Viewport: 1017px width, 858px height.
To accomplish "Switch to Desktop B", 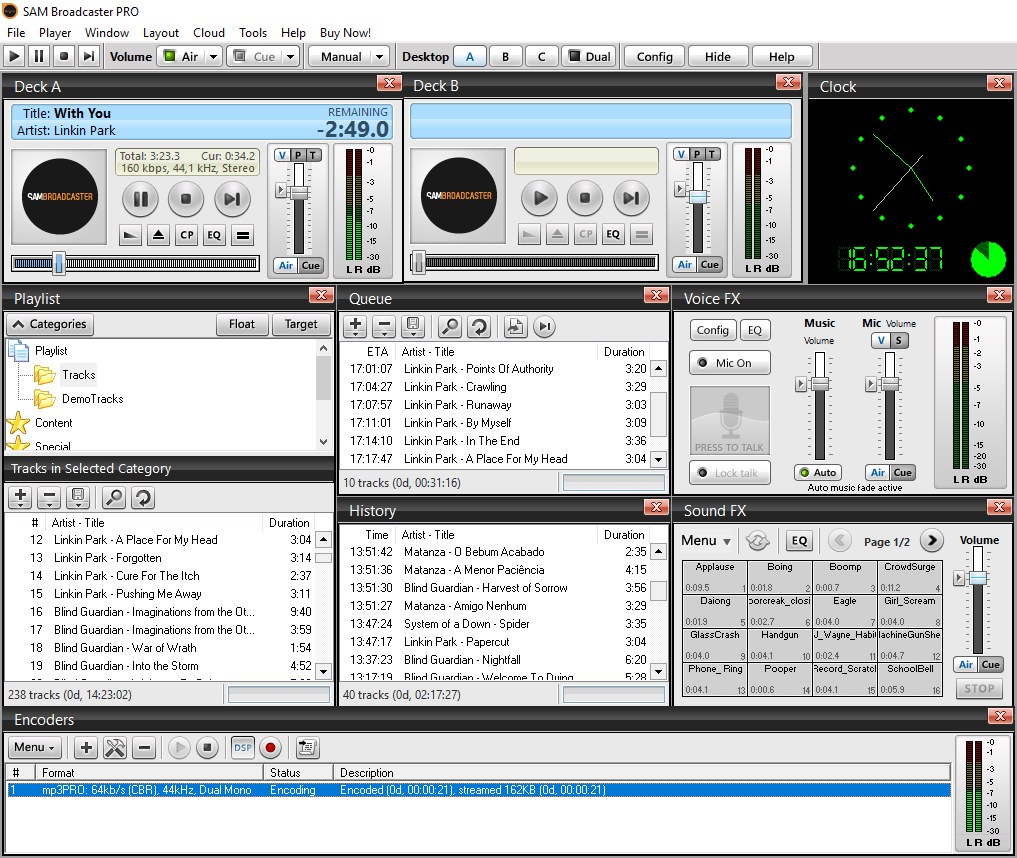I will point(505,56).
